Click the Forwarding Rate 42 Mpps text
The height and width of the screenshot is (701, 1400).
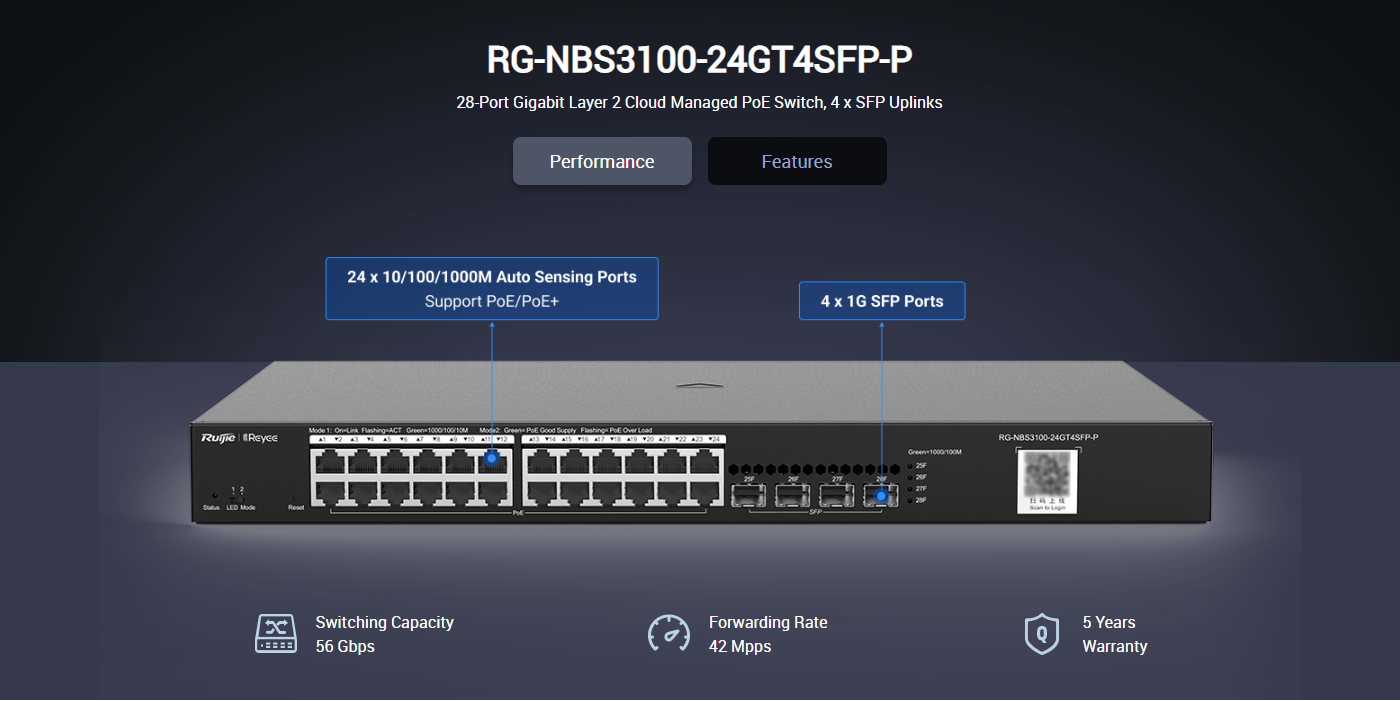pos(768,634)
